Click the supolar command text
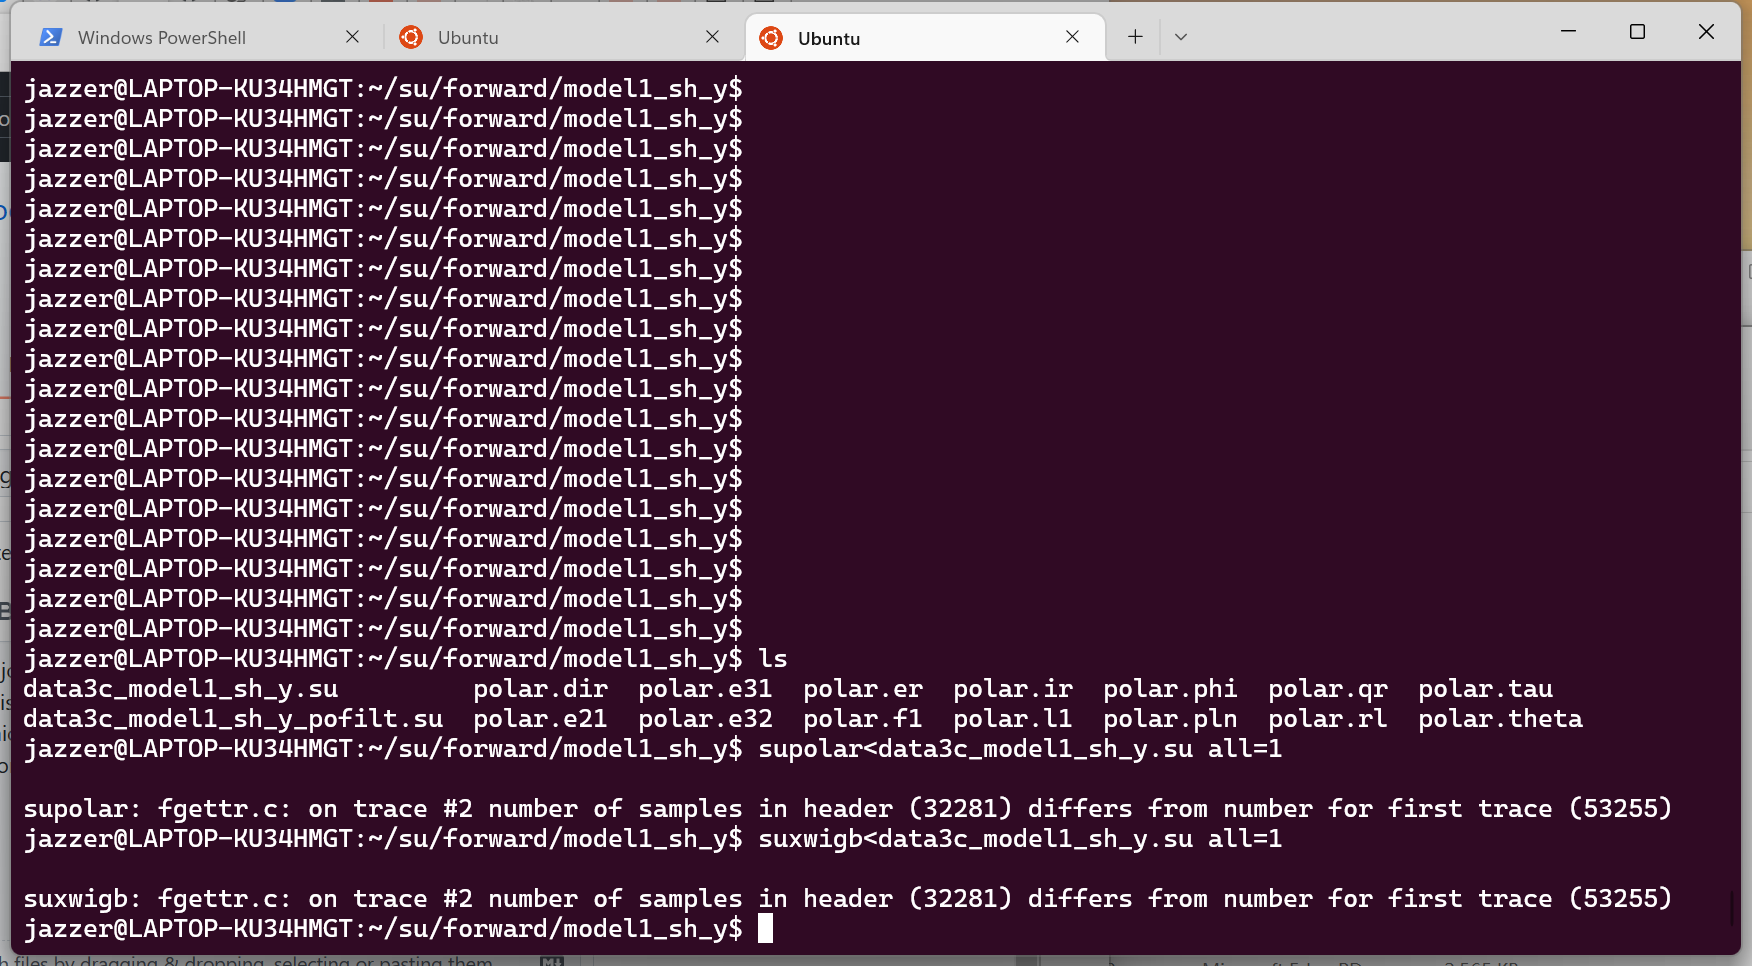The height and width of the screenshot is (966, 1752). [x=1020, y=749]
